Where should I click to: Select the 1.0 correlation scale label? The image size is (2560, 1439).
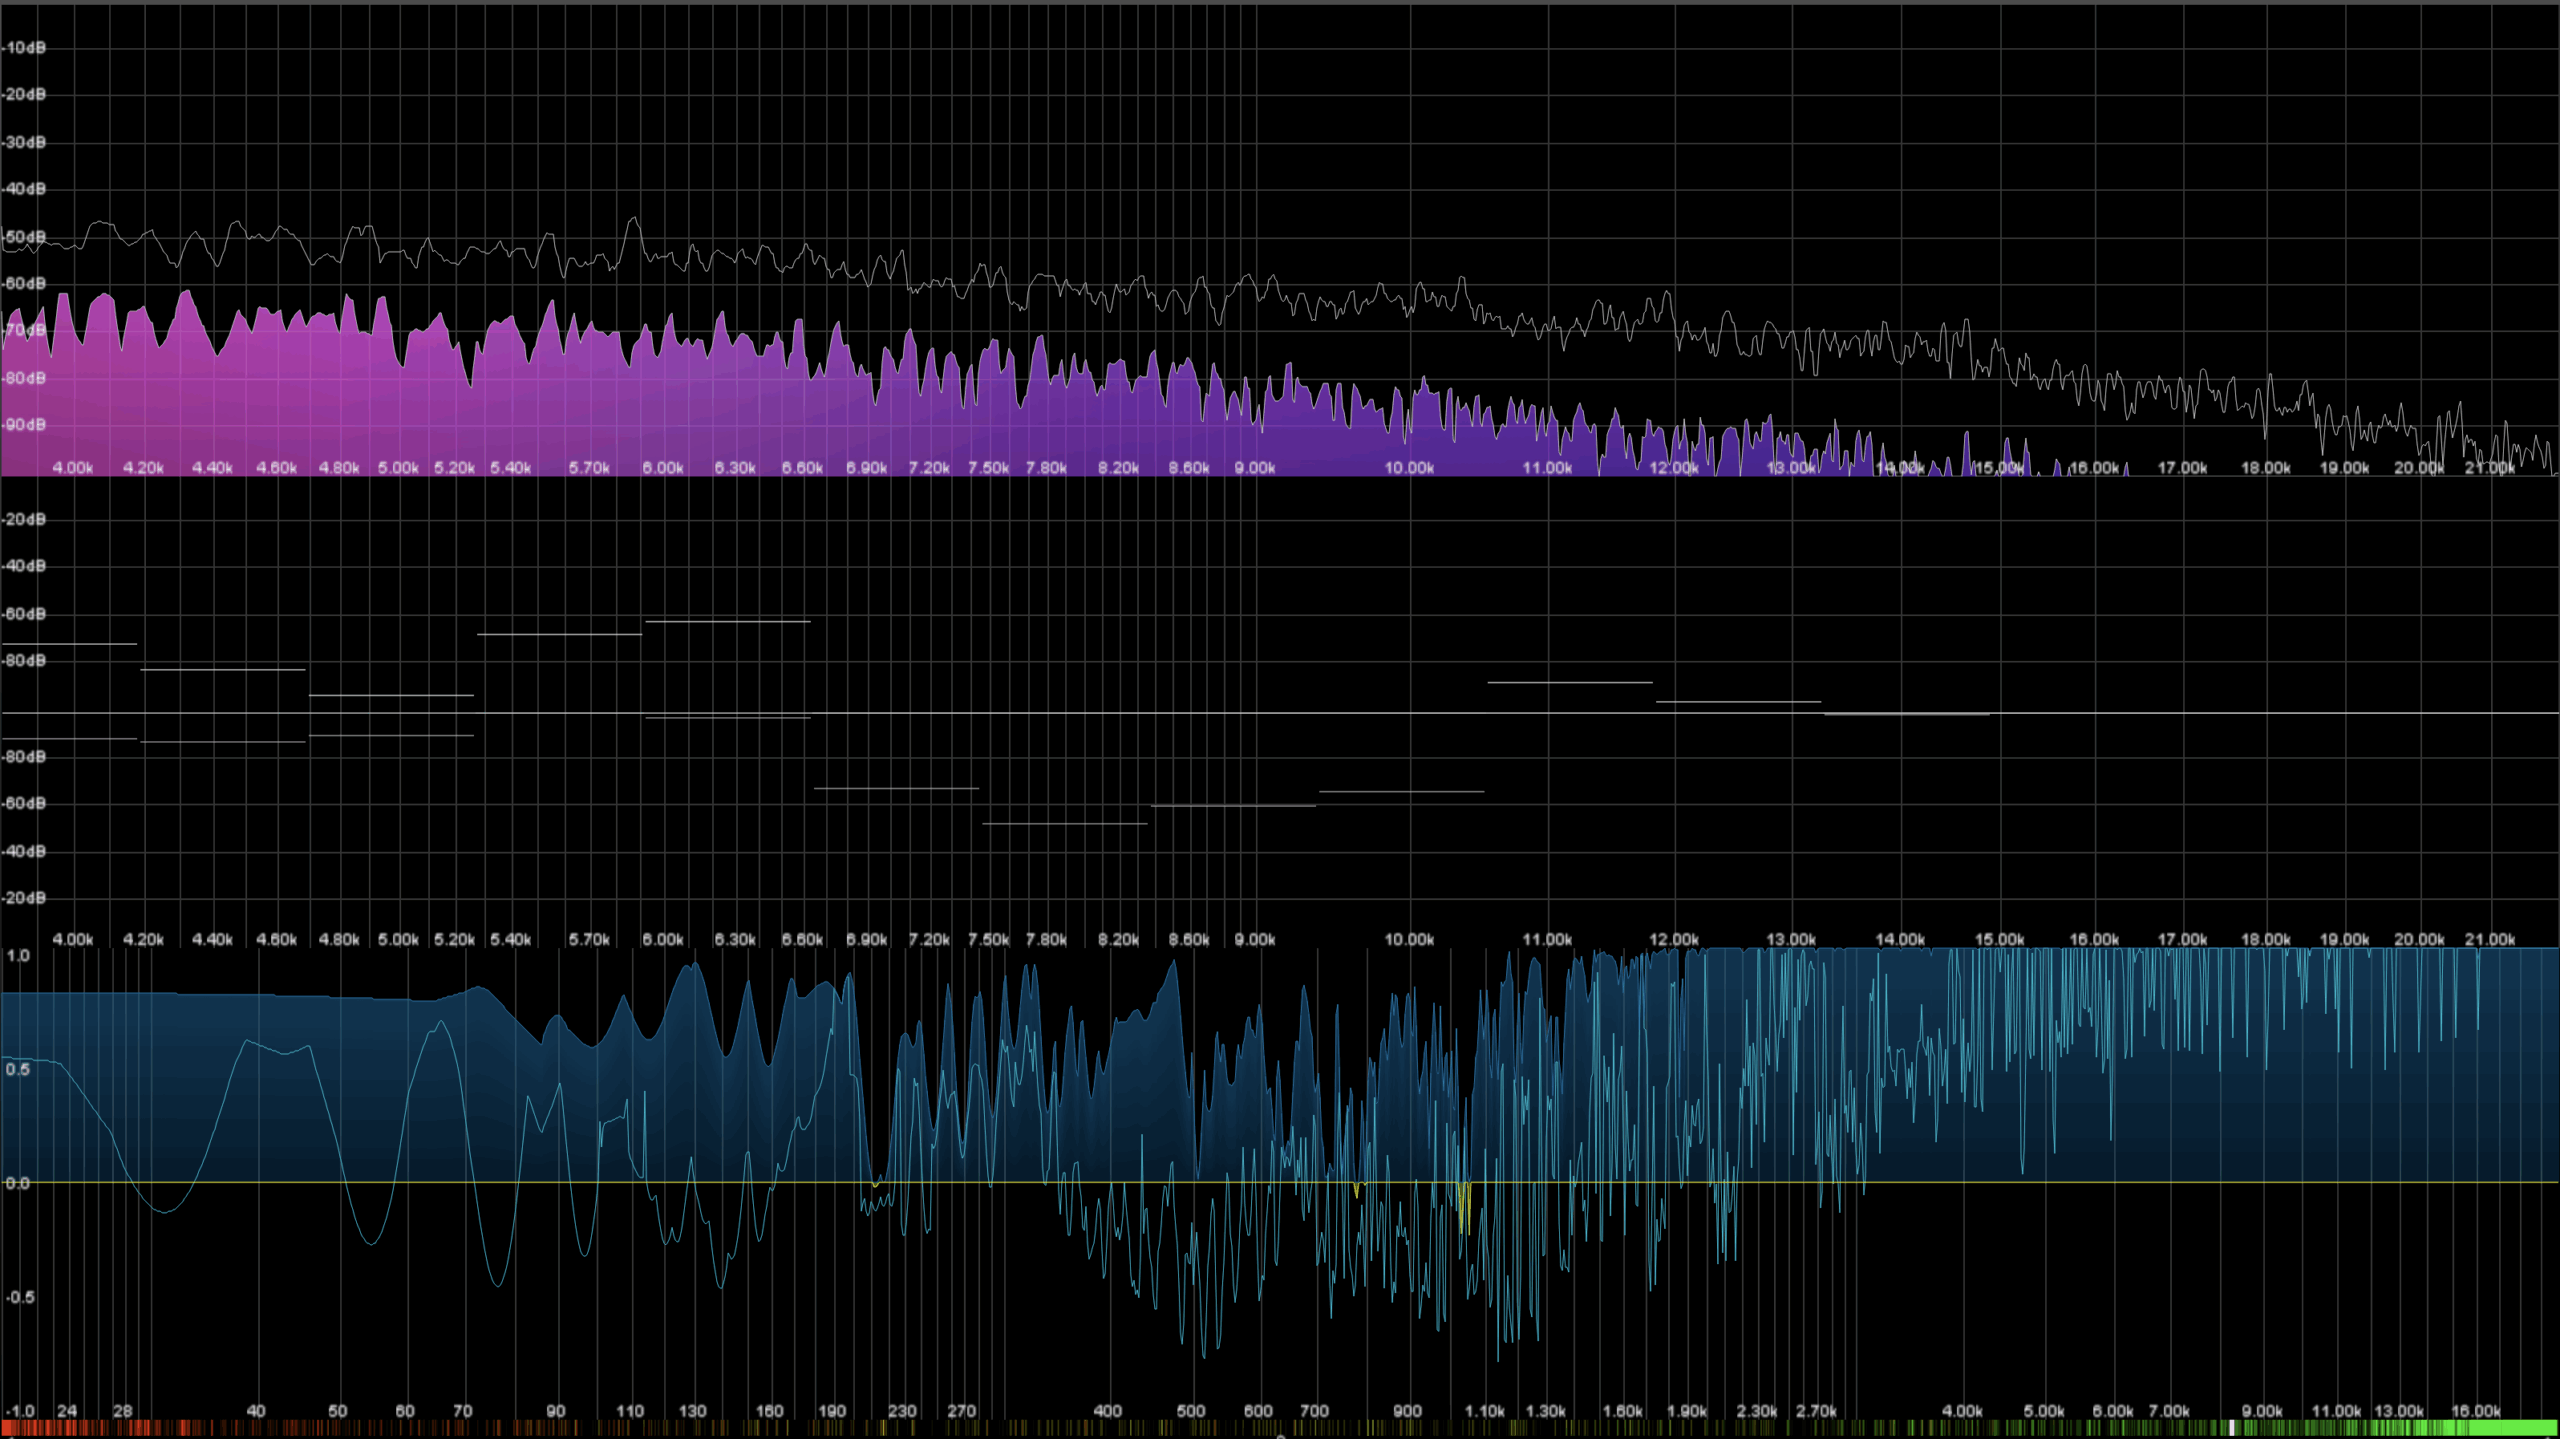click(x=18, y=956)
